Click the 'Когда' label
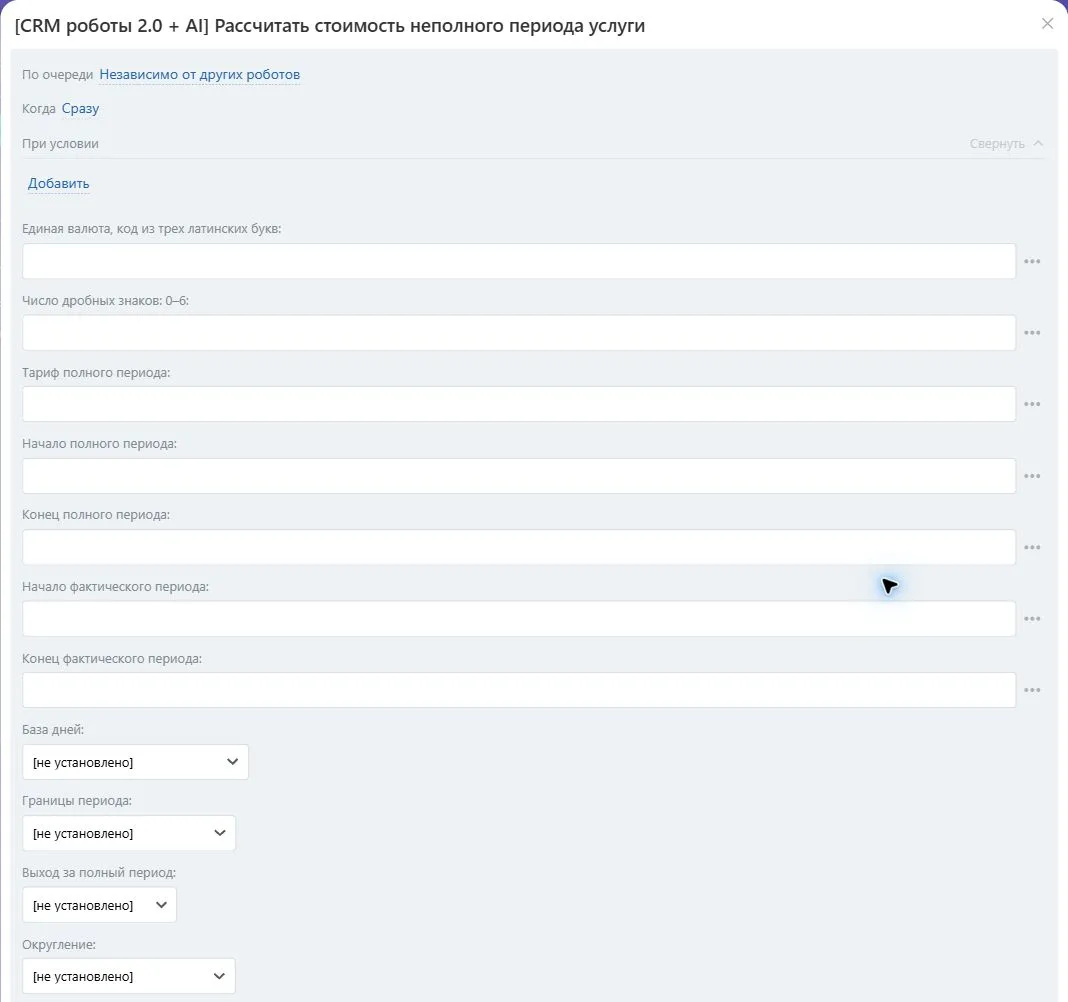This screenshot has height=1002, width=1068. click(39, 109)
